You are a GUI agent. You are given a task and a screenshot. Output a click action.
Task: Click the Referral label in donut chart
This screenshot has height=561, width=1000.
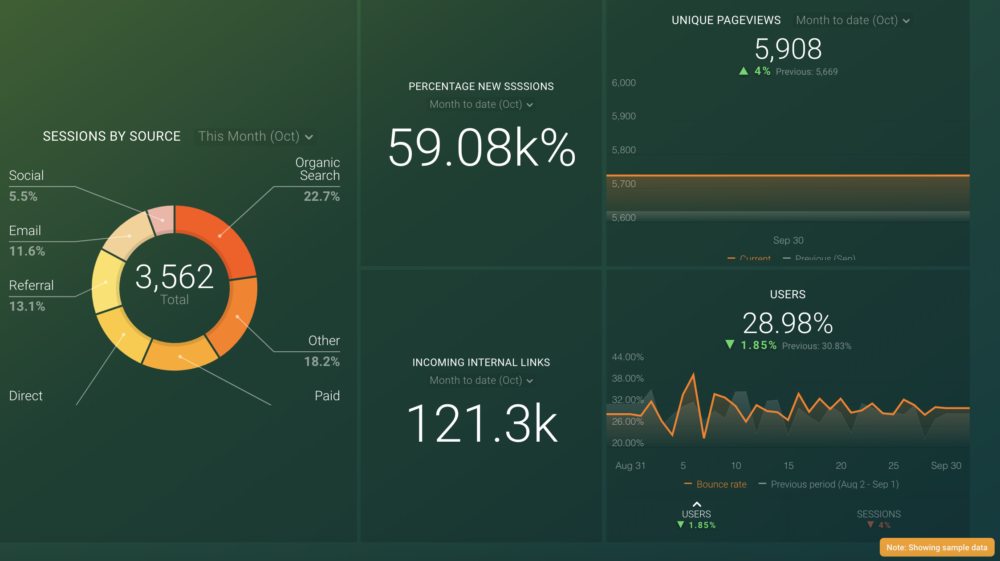(x=31, y=286)
